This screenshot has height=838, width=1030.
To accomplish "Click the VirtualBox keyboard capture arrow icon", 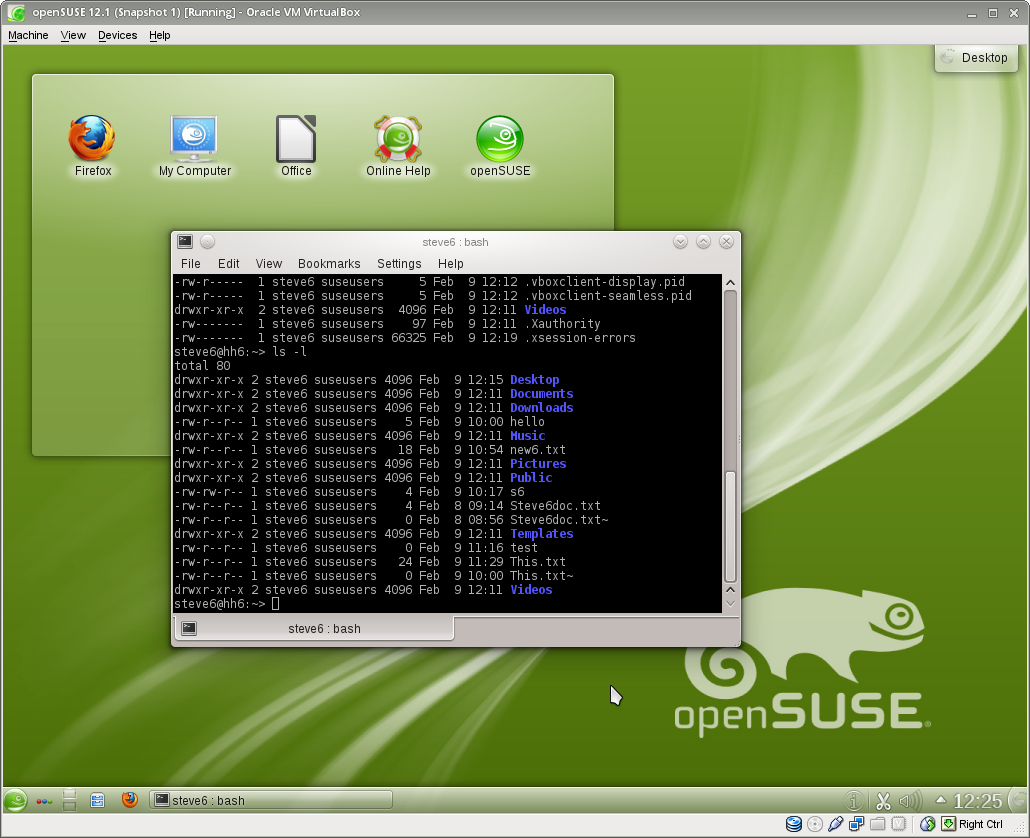I will coord(949,824).
